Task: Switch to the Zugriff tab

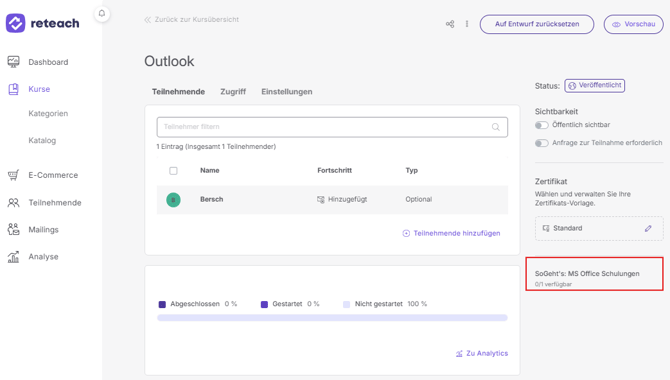Action: pos(233,91)
